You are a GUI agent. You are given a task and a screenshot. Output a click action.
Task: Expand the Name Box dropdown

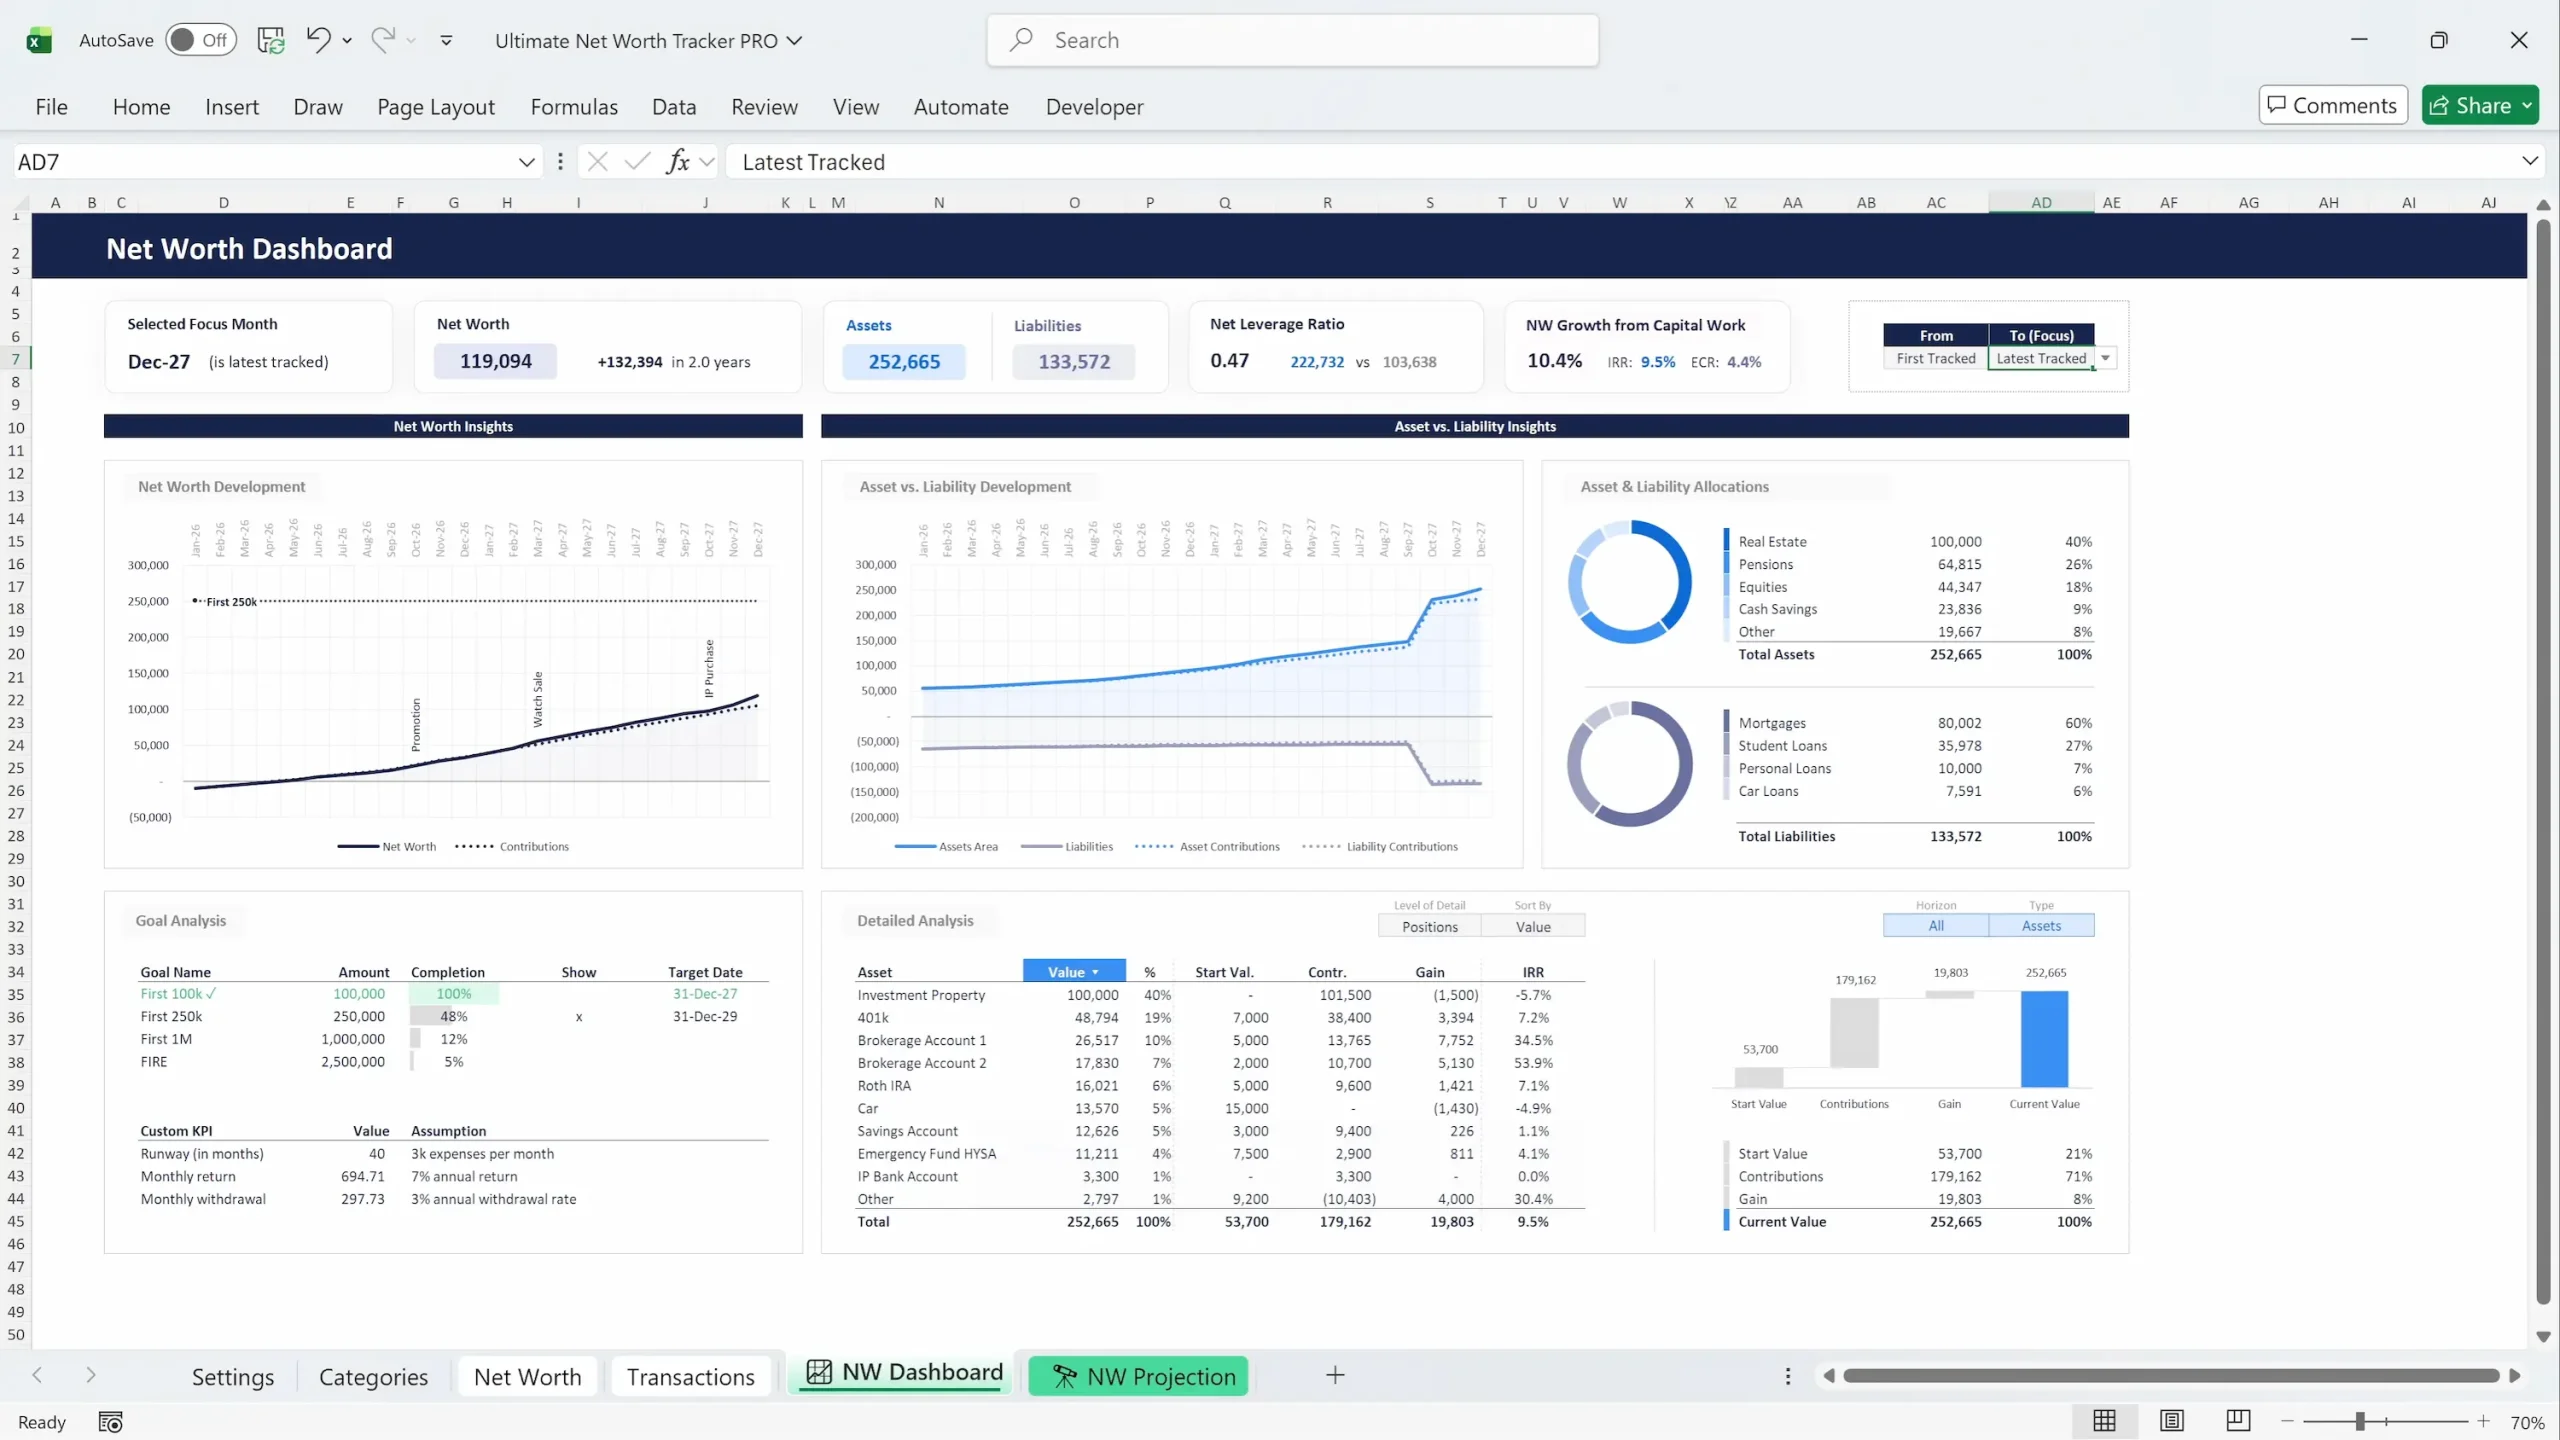coord(526,161)
